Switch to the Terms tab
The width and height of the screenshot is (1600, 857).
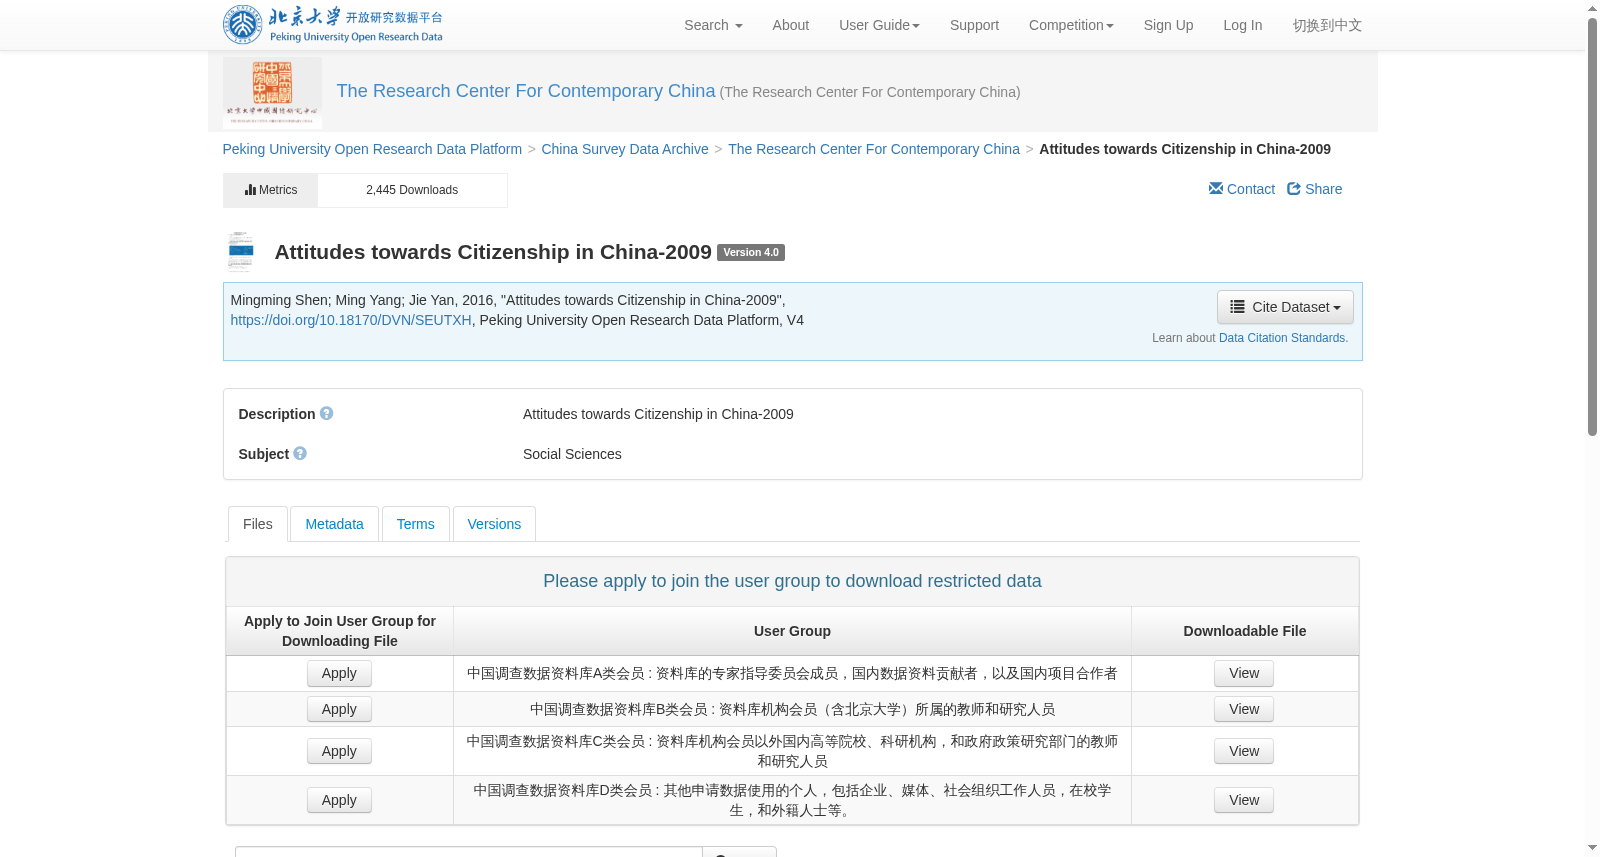(x=415, y=524)
